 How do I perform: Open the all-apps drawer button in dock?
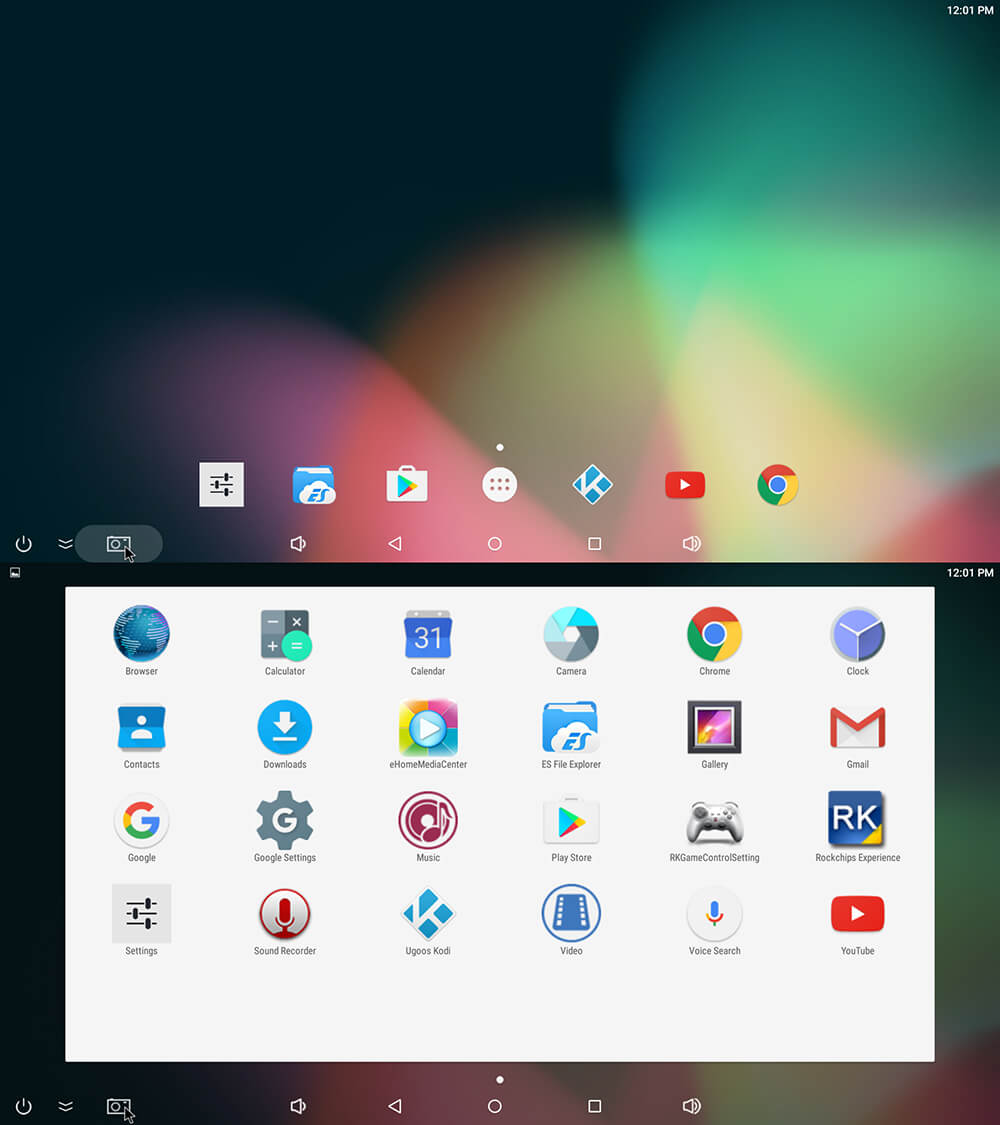click(499, 485)
